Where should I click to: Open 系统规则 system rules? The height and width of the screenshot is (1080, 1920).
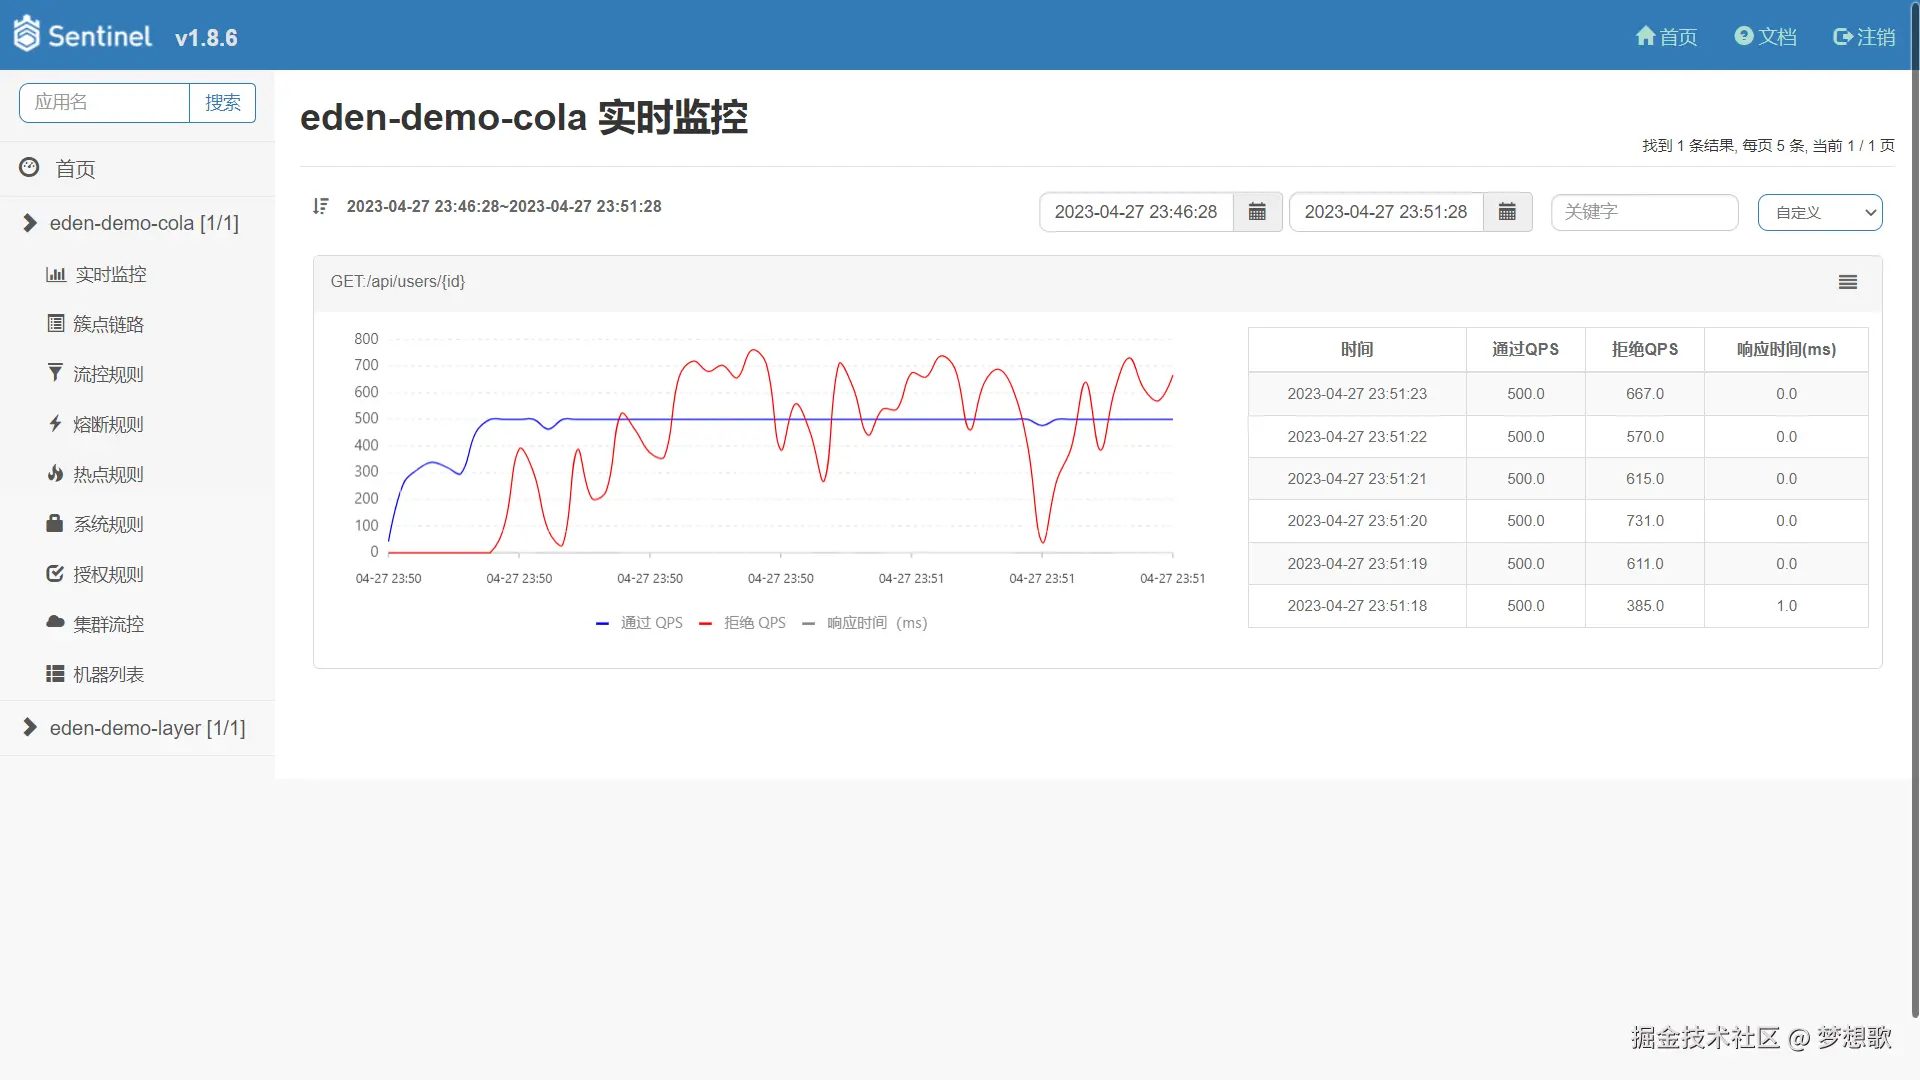click(x=108, y=524)
